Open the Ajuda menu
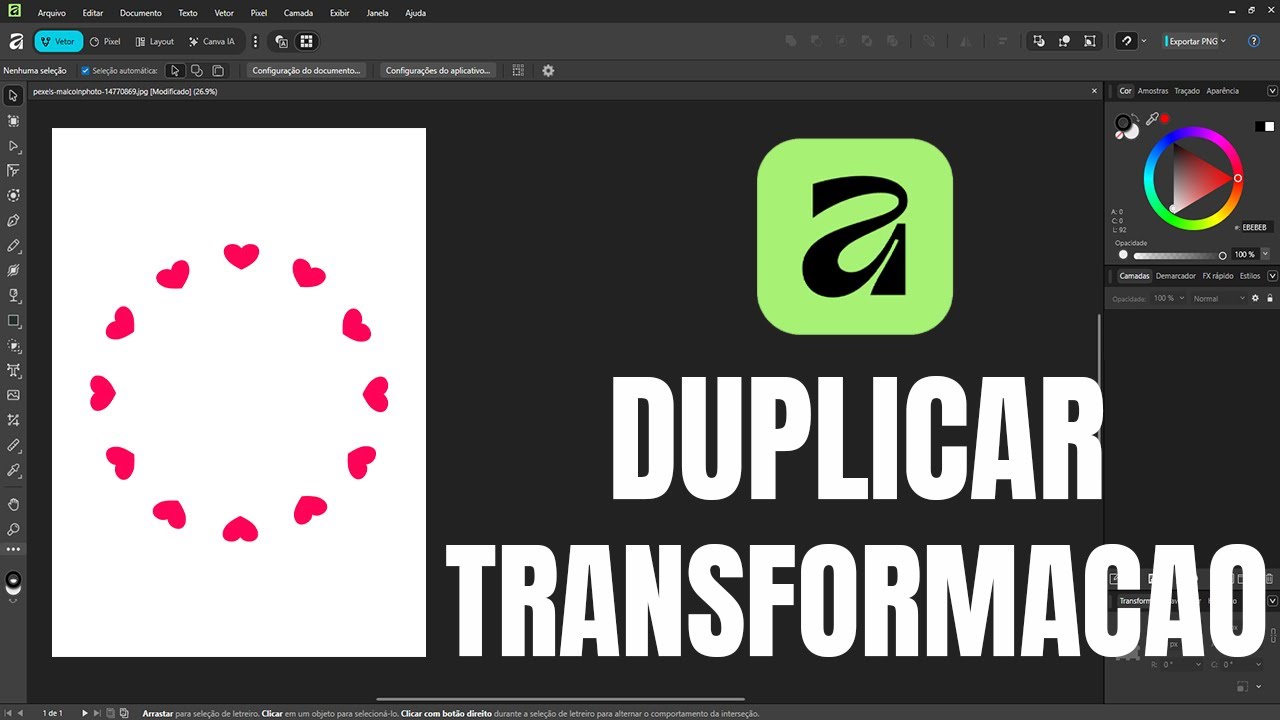This screenshot has height=720, width=1280. coord(415,13)
